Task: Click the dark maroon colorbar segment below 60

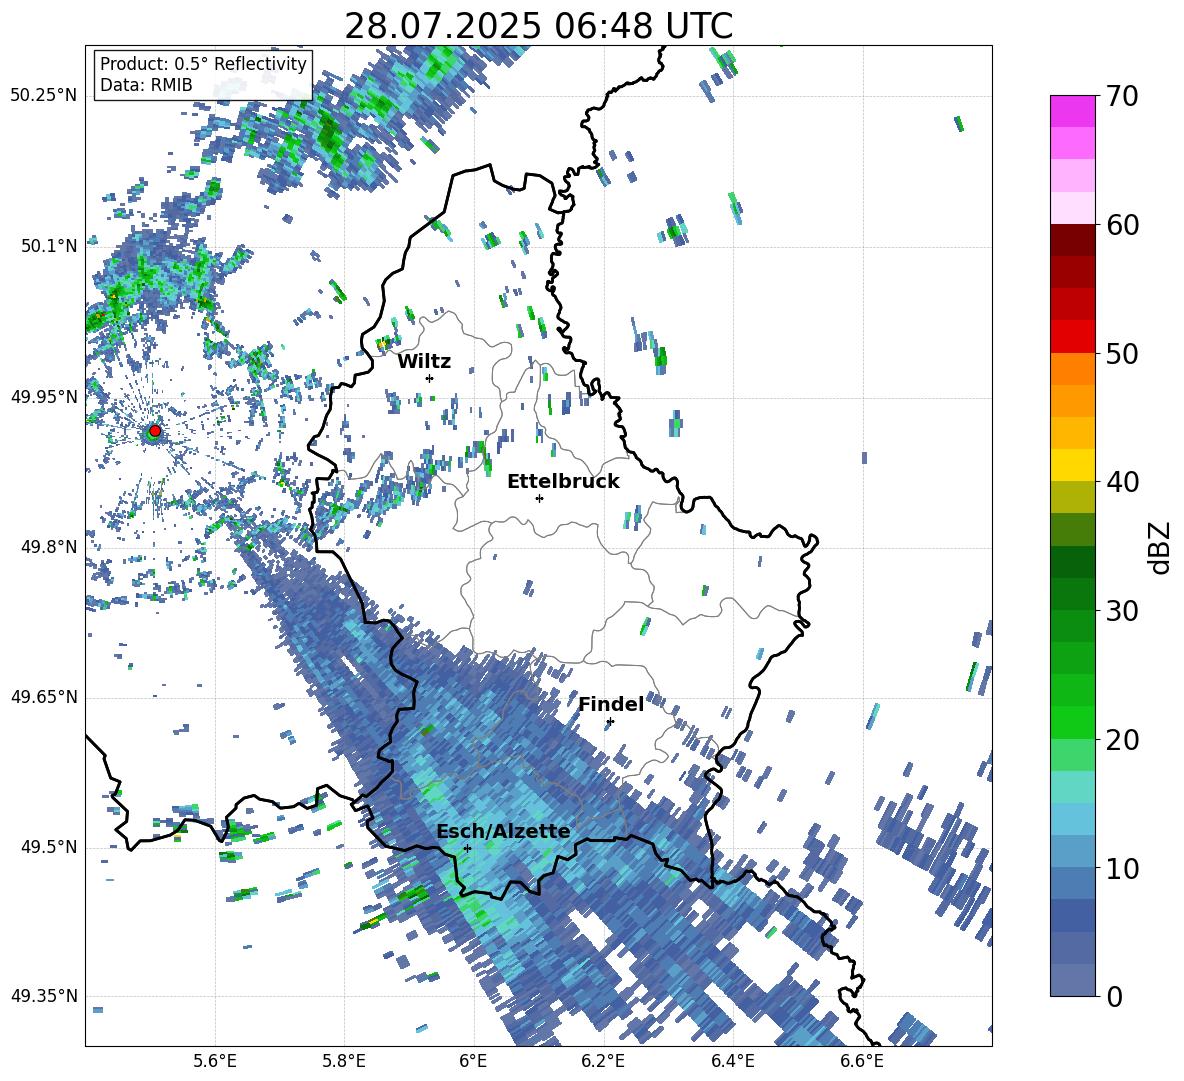Action: (1072, 240)
